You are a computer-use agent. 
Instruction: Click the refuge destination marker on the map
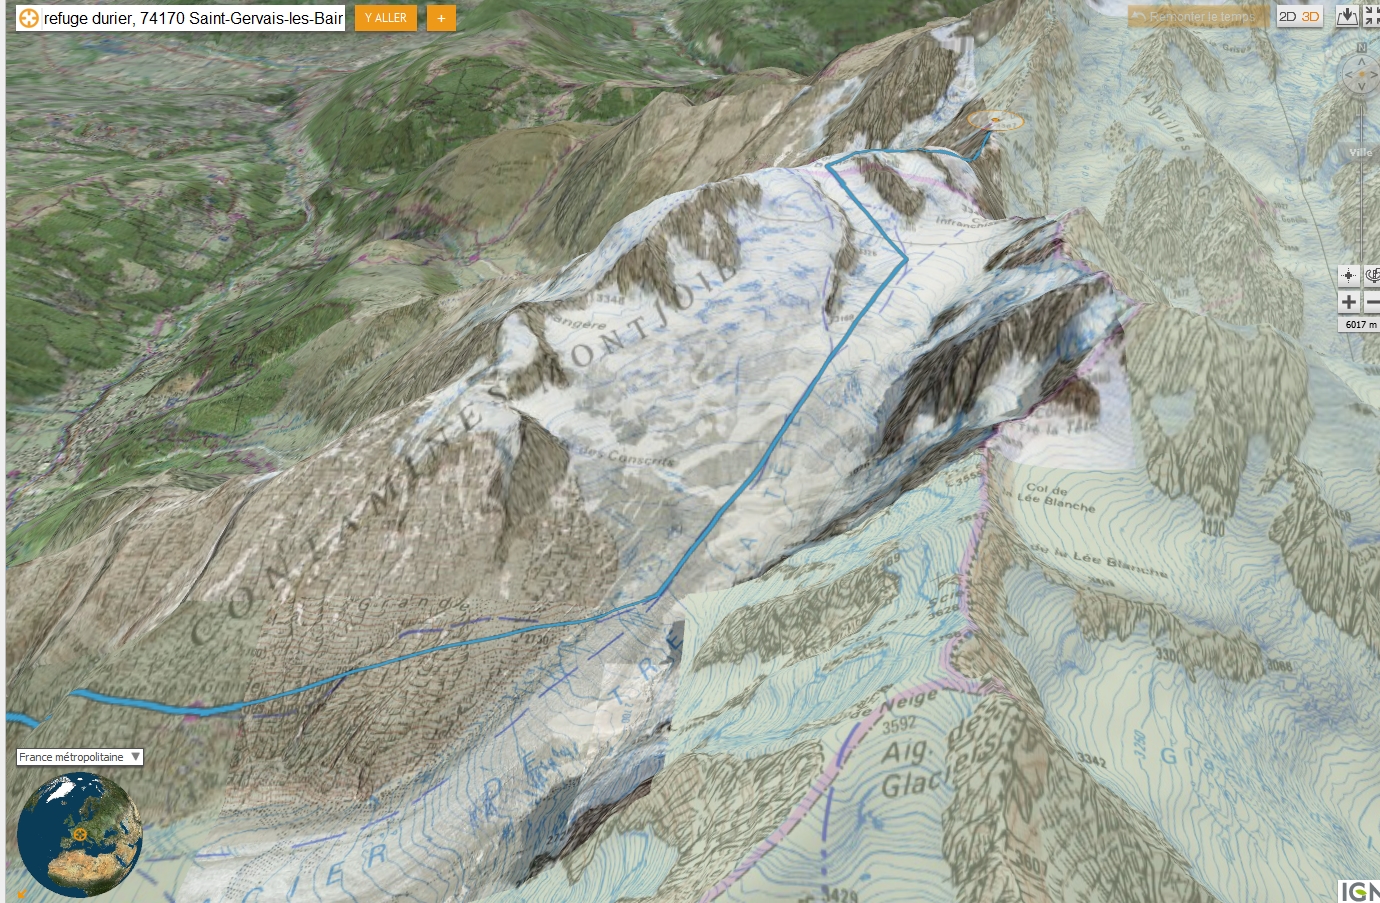tap(995, 121)
